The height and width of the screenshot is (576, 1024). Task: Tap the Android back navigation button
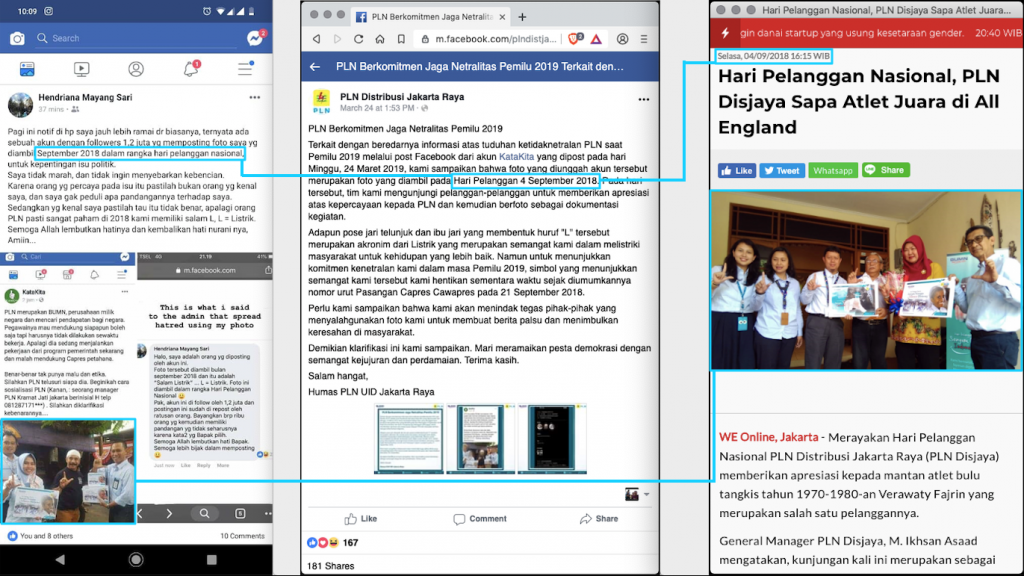pyautogui.click(x=60, y=560)
